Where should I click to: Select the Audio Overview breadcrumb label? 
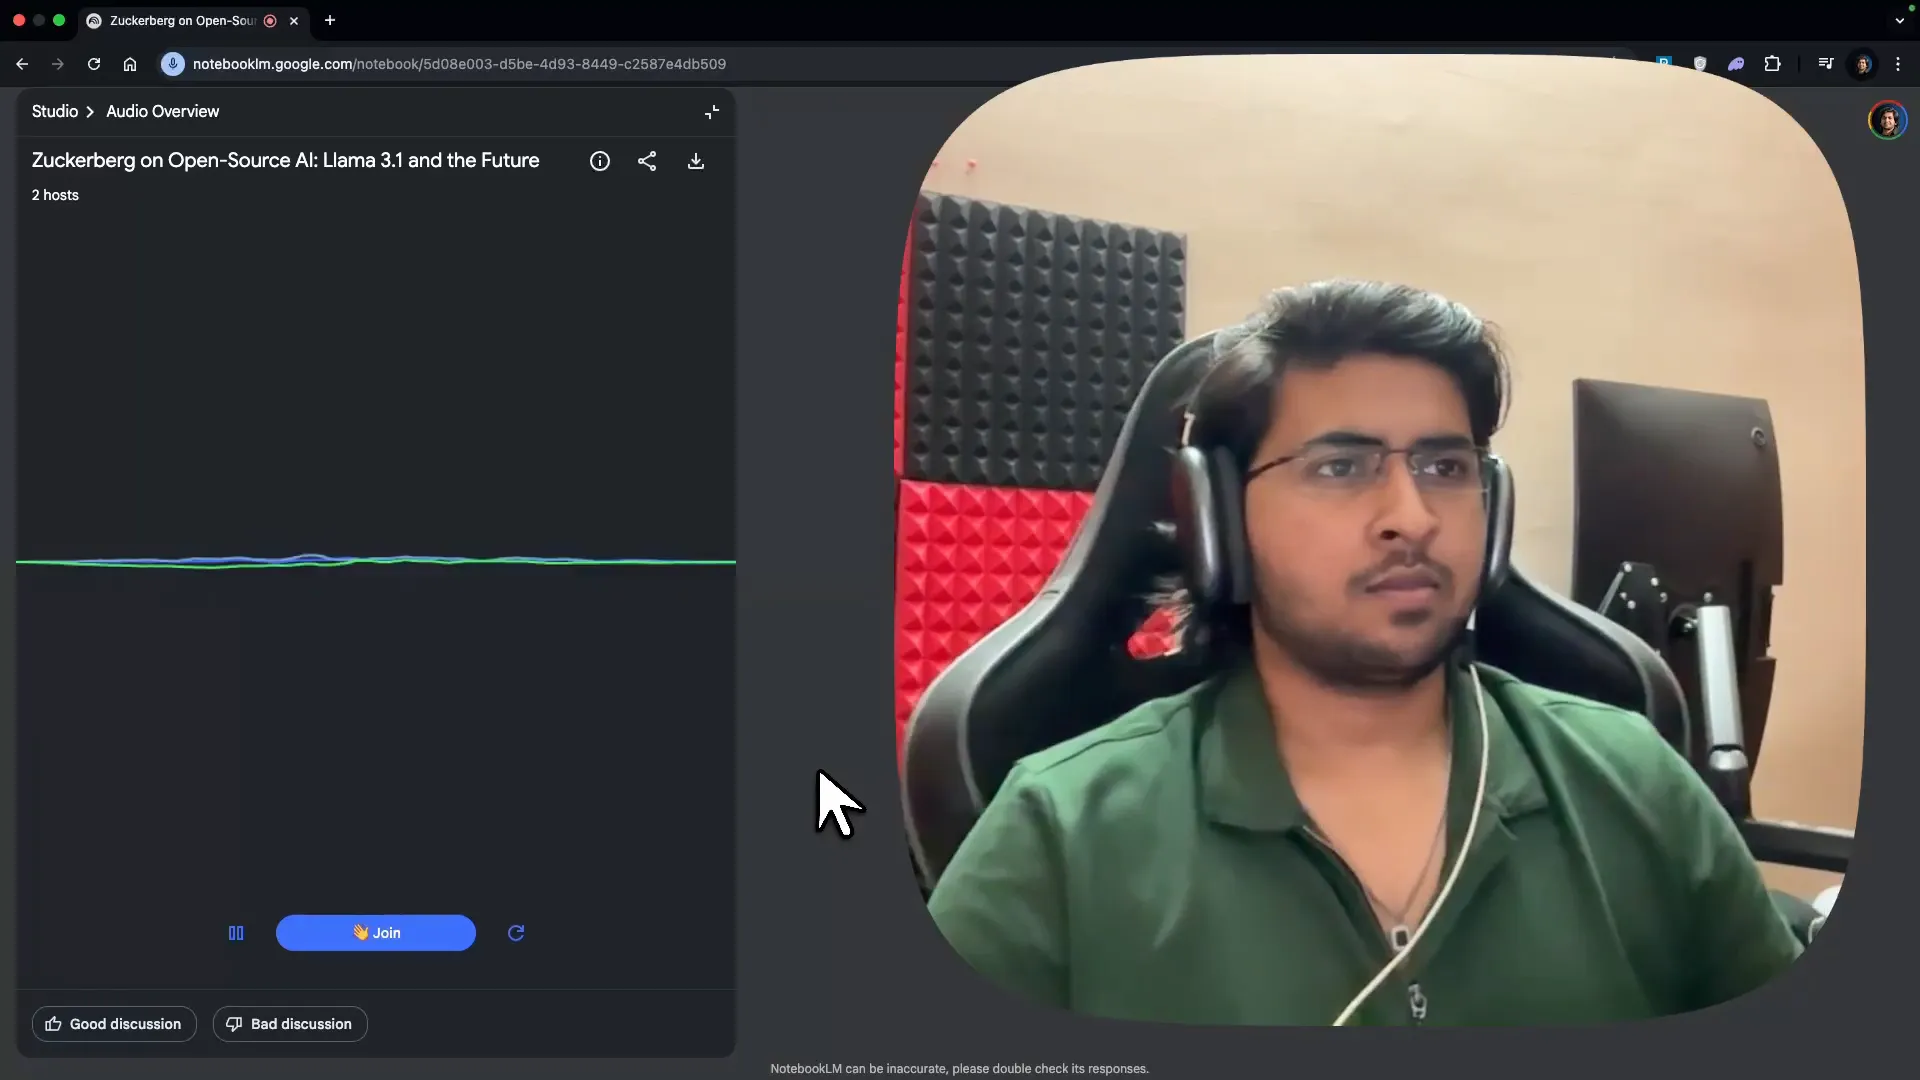(x=163, y=111)
